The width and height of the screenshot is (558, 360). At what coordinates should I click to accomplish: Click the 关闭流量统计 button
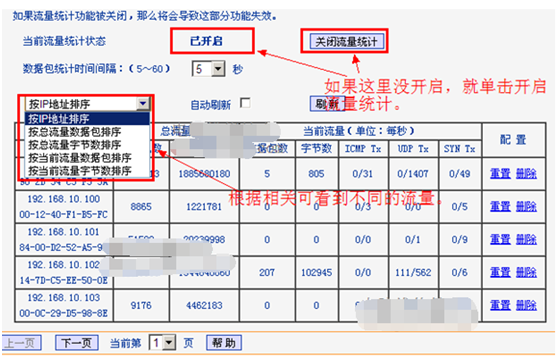pyautogui.click(x=346, y=42)
